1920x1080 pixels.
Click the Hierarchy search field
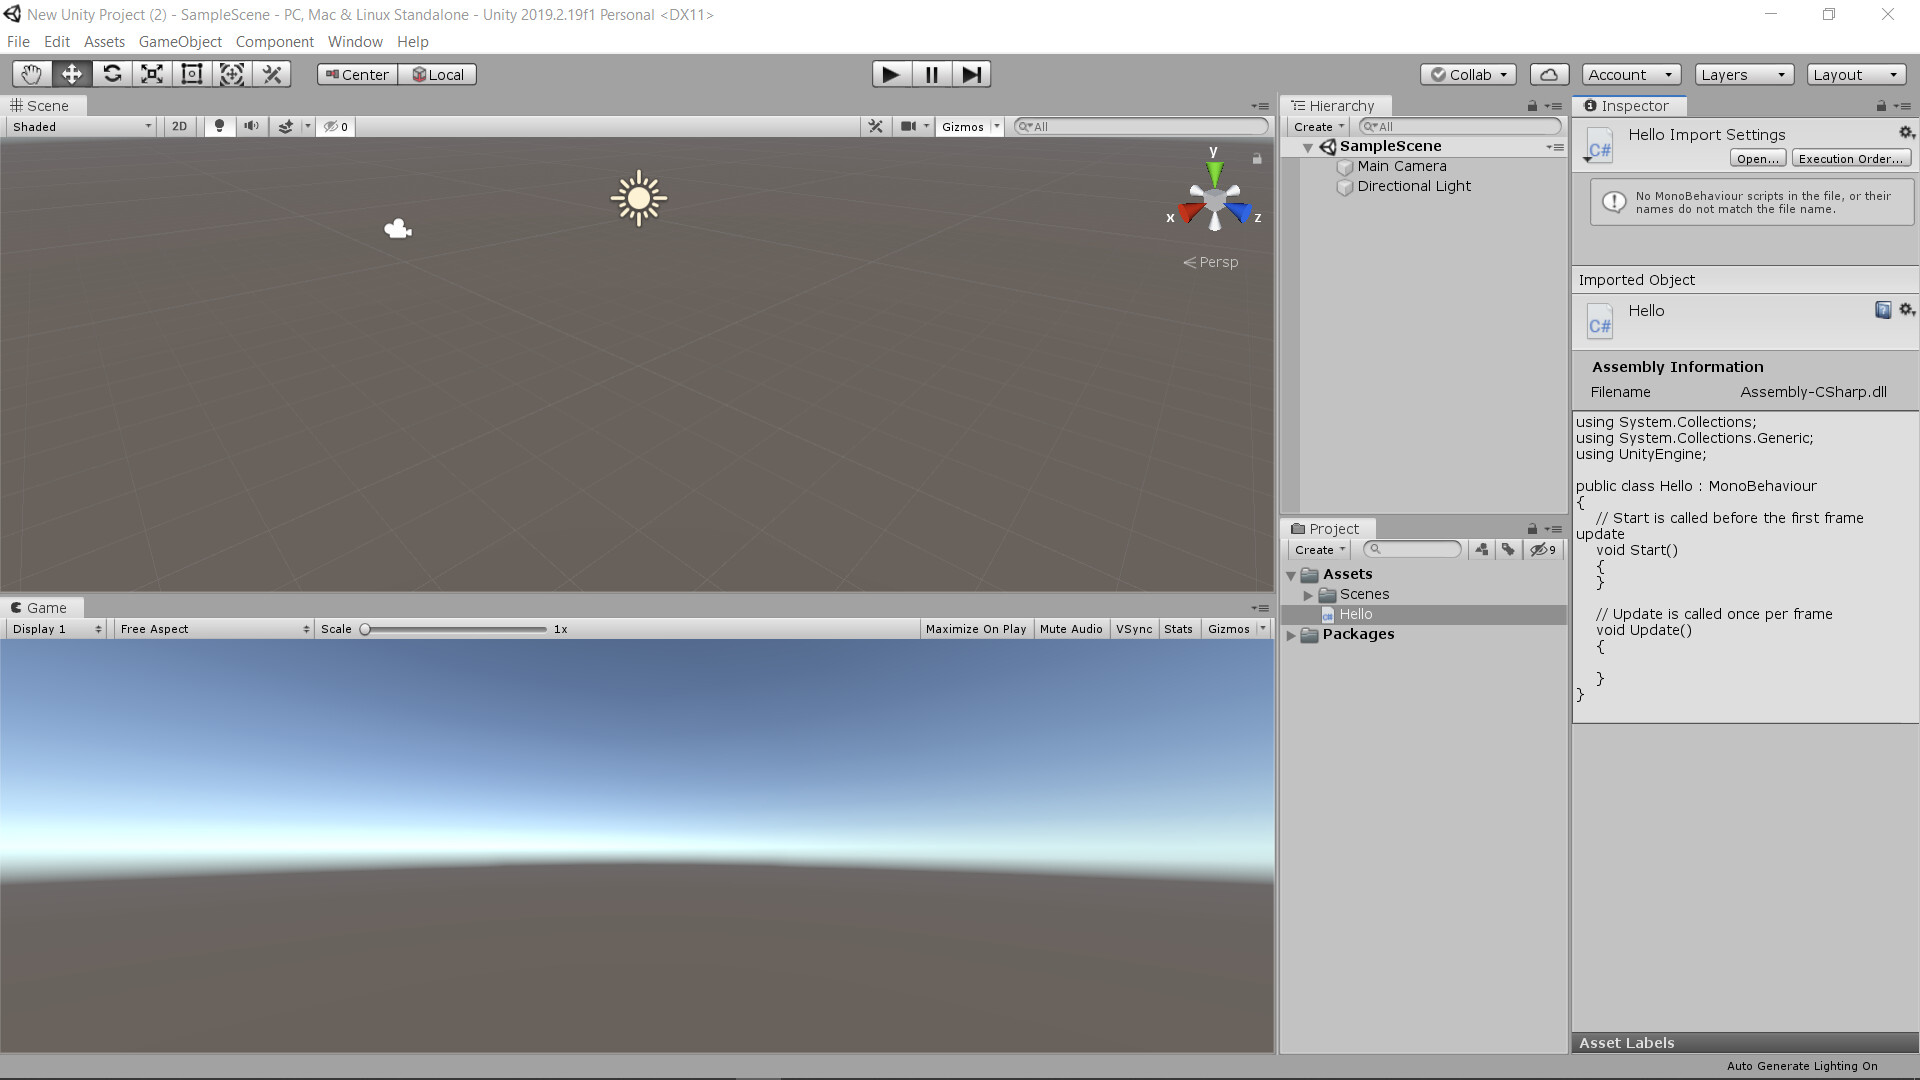pyautogui.click(x=1460, y=126)
